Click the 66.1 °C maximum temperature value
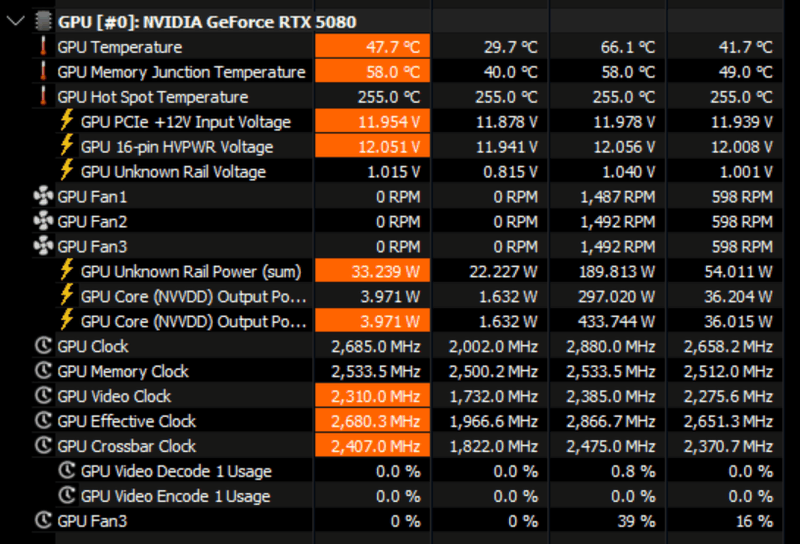The image size is (800, 544). pyautogui.click(x=628, y=47)
